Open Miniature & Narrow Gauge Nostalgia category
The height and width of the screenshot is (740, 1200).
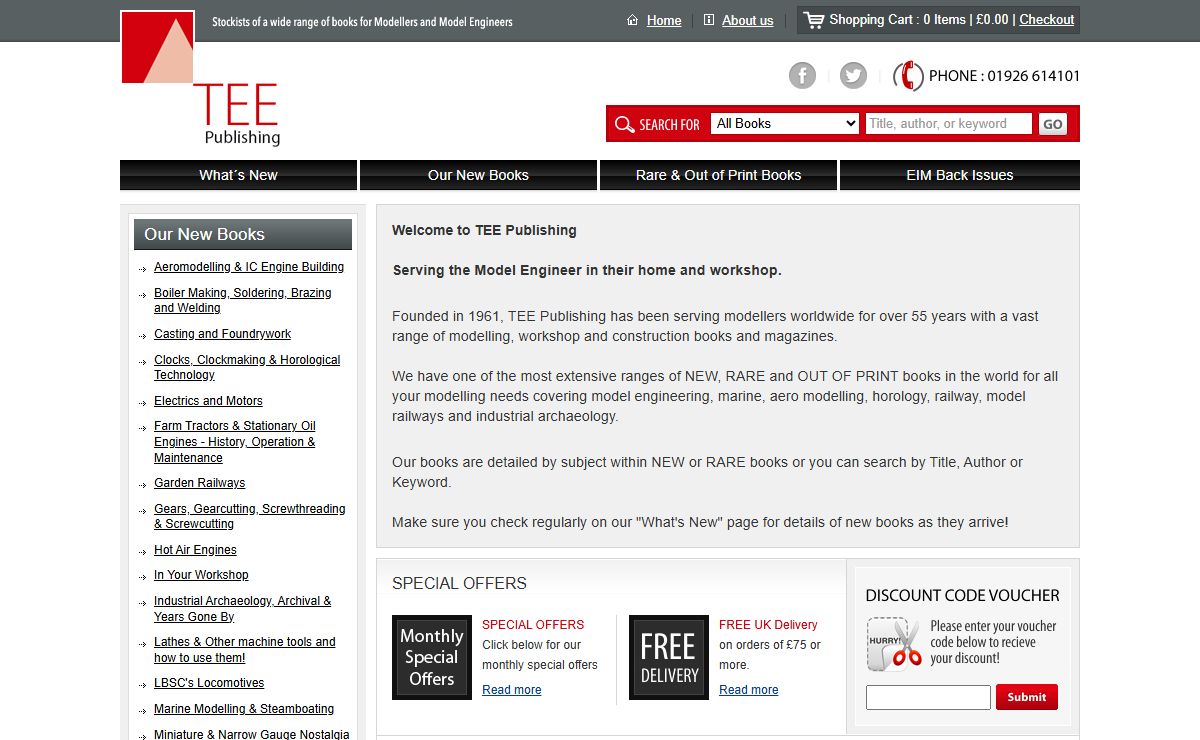(x=252, y=734)
